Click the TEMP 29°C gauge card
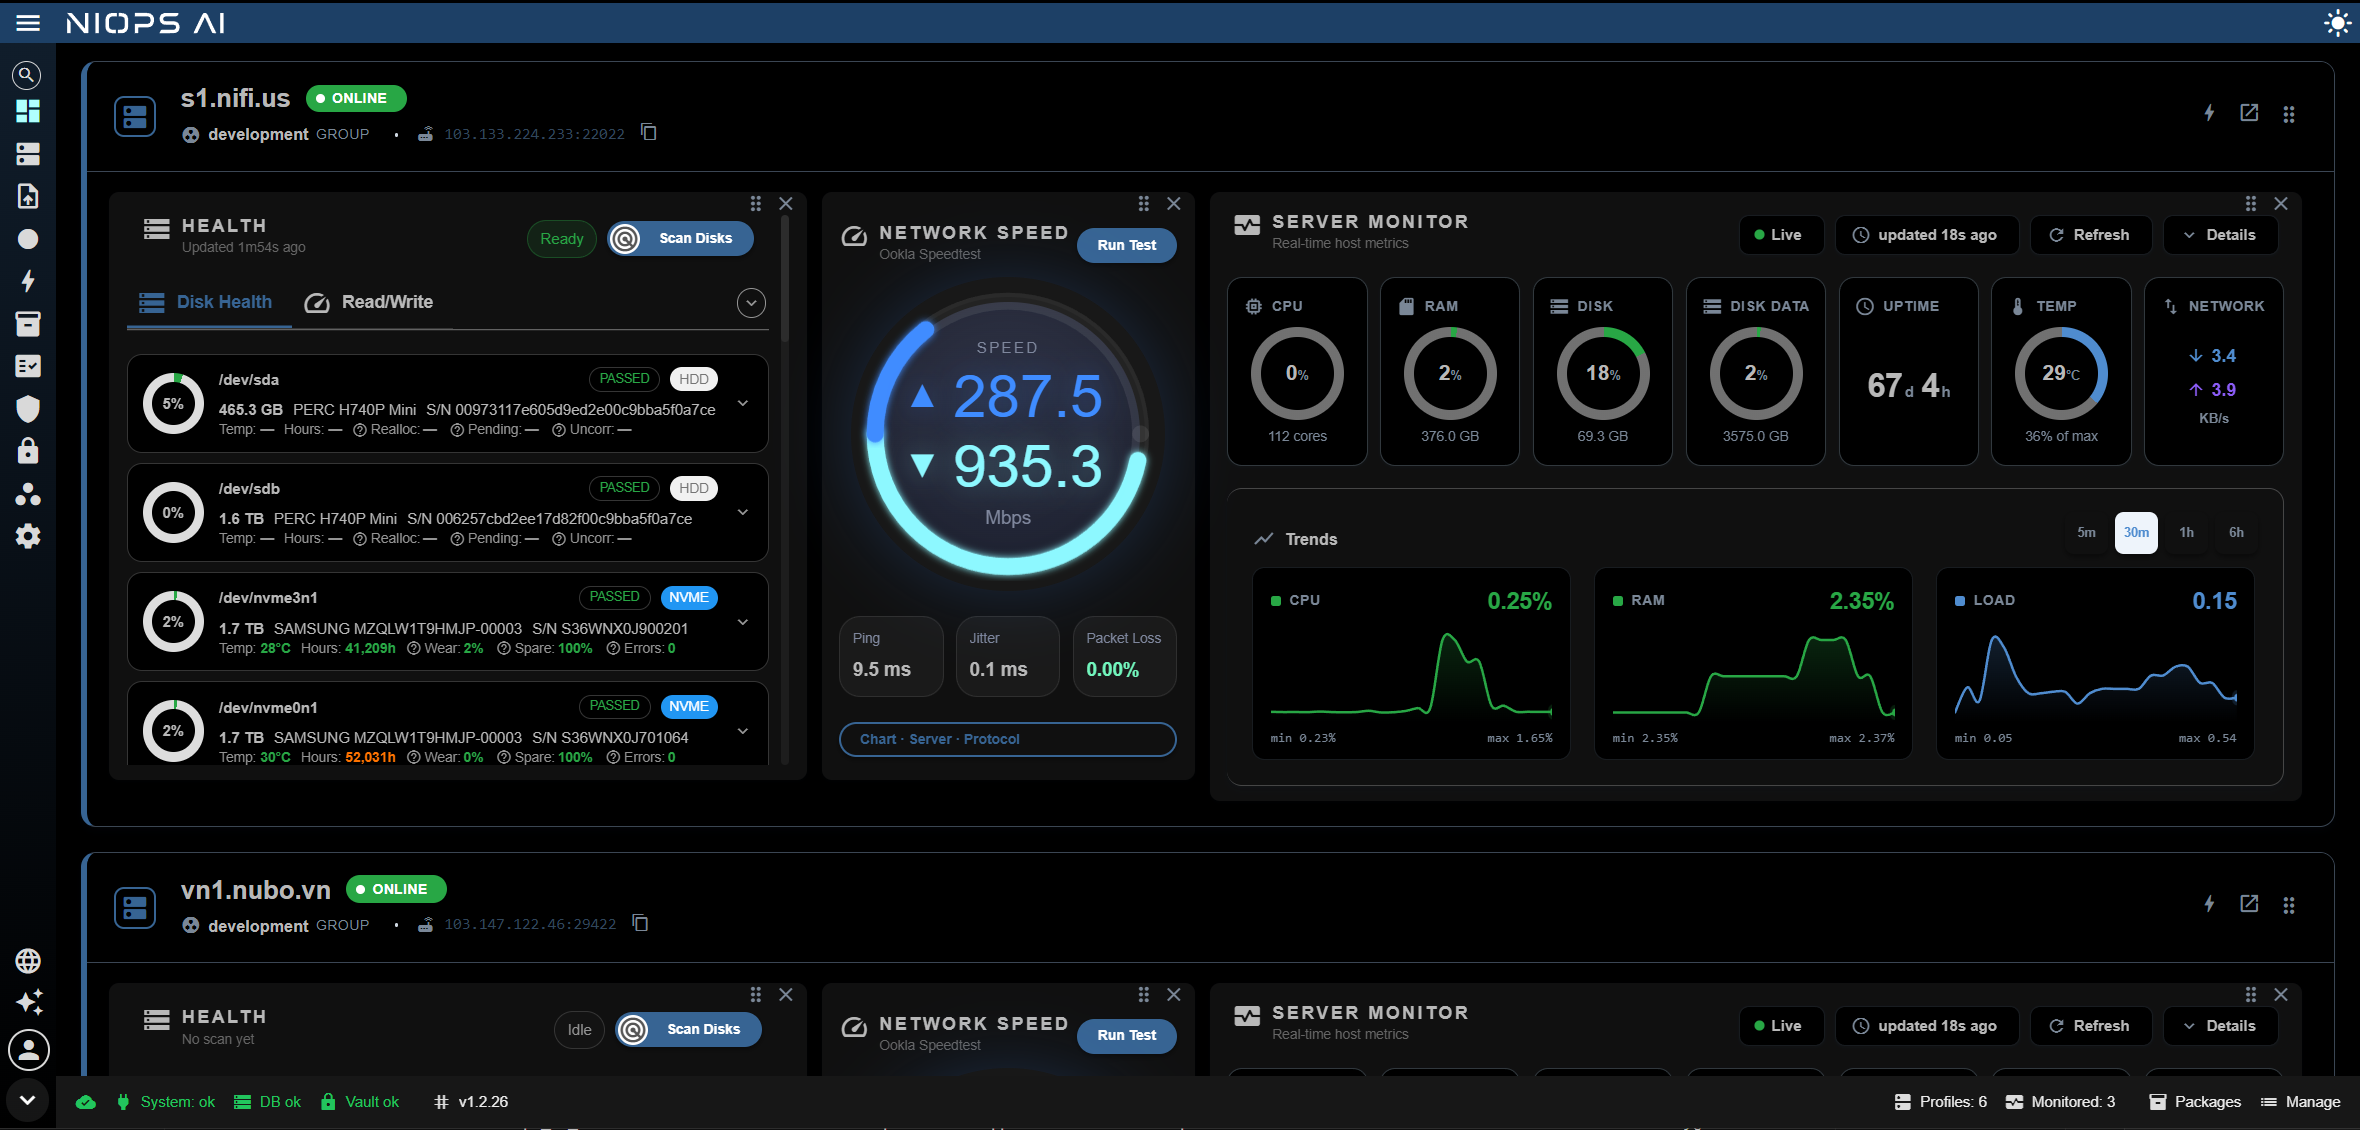 click(2061, 371)
